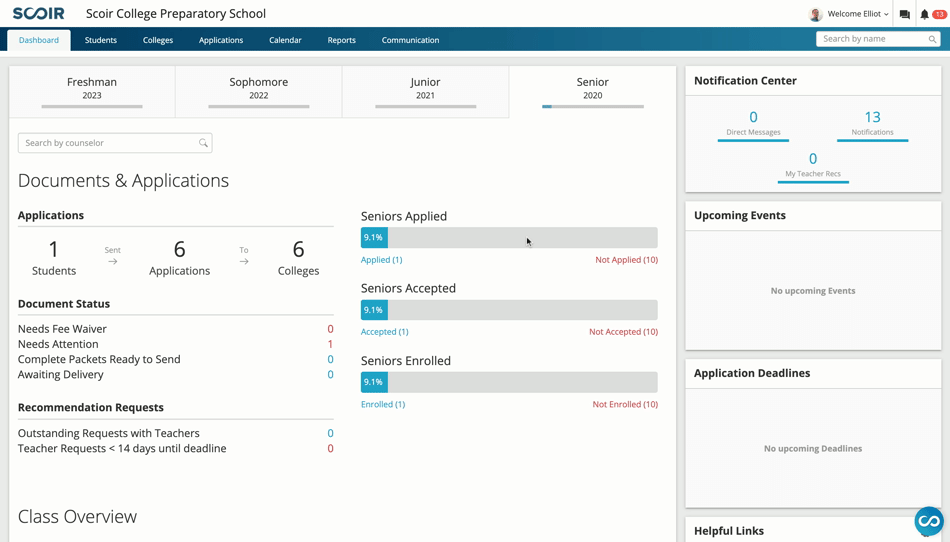The width and height of the screenshot is (950, 542).
Task: Go to the Applications tab
Action: tap(221, 40)
